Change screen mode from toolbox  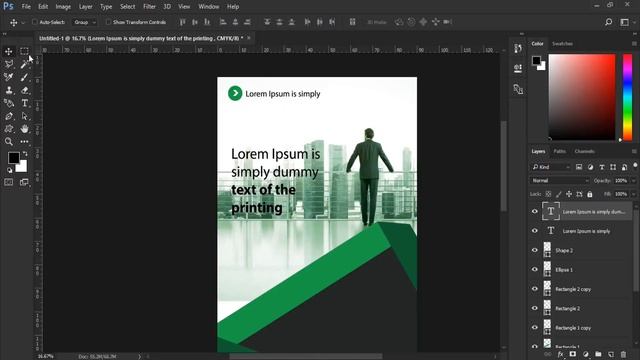(24, 182)
